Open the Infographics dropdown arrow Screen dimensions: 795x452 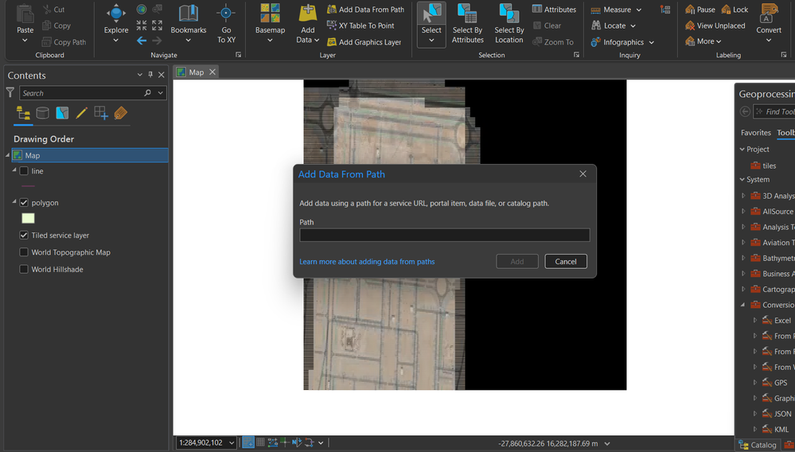pos(652,43)
